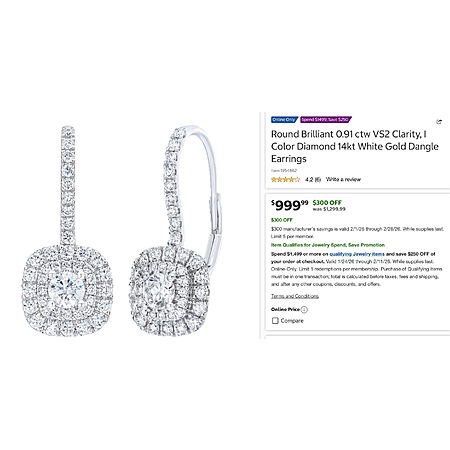The height and width of the screenshot is (450, 450).
Task: Click the Compare label text
Action: point(292,321)
